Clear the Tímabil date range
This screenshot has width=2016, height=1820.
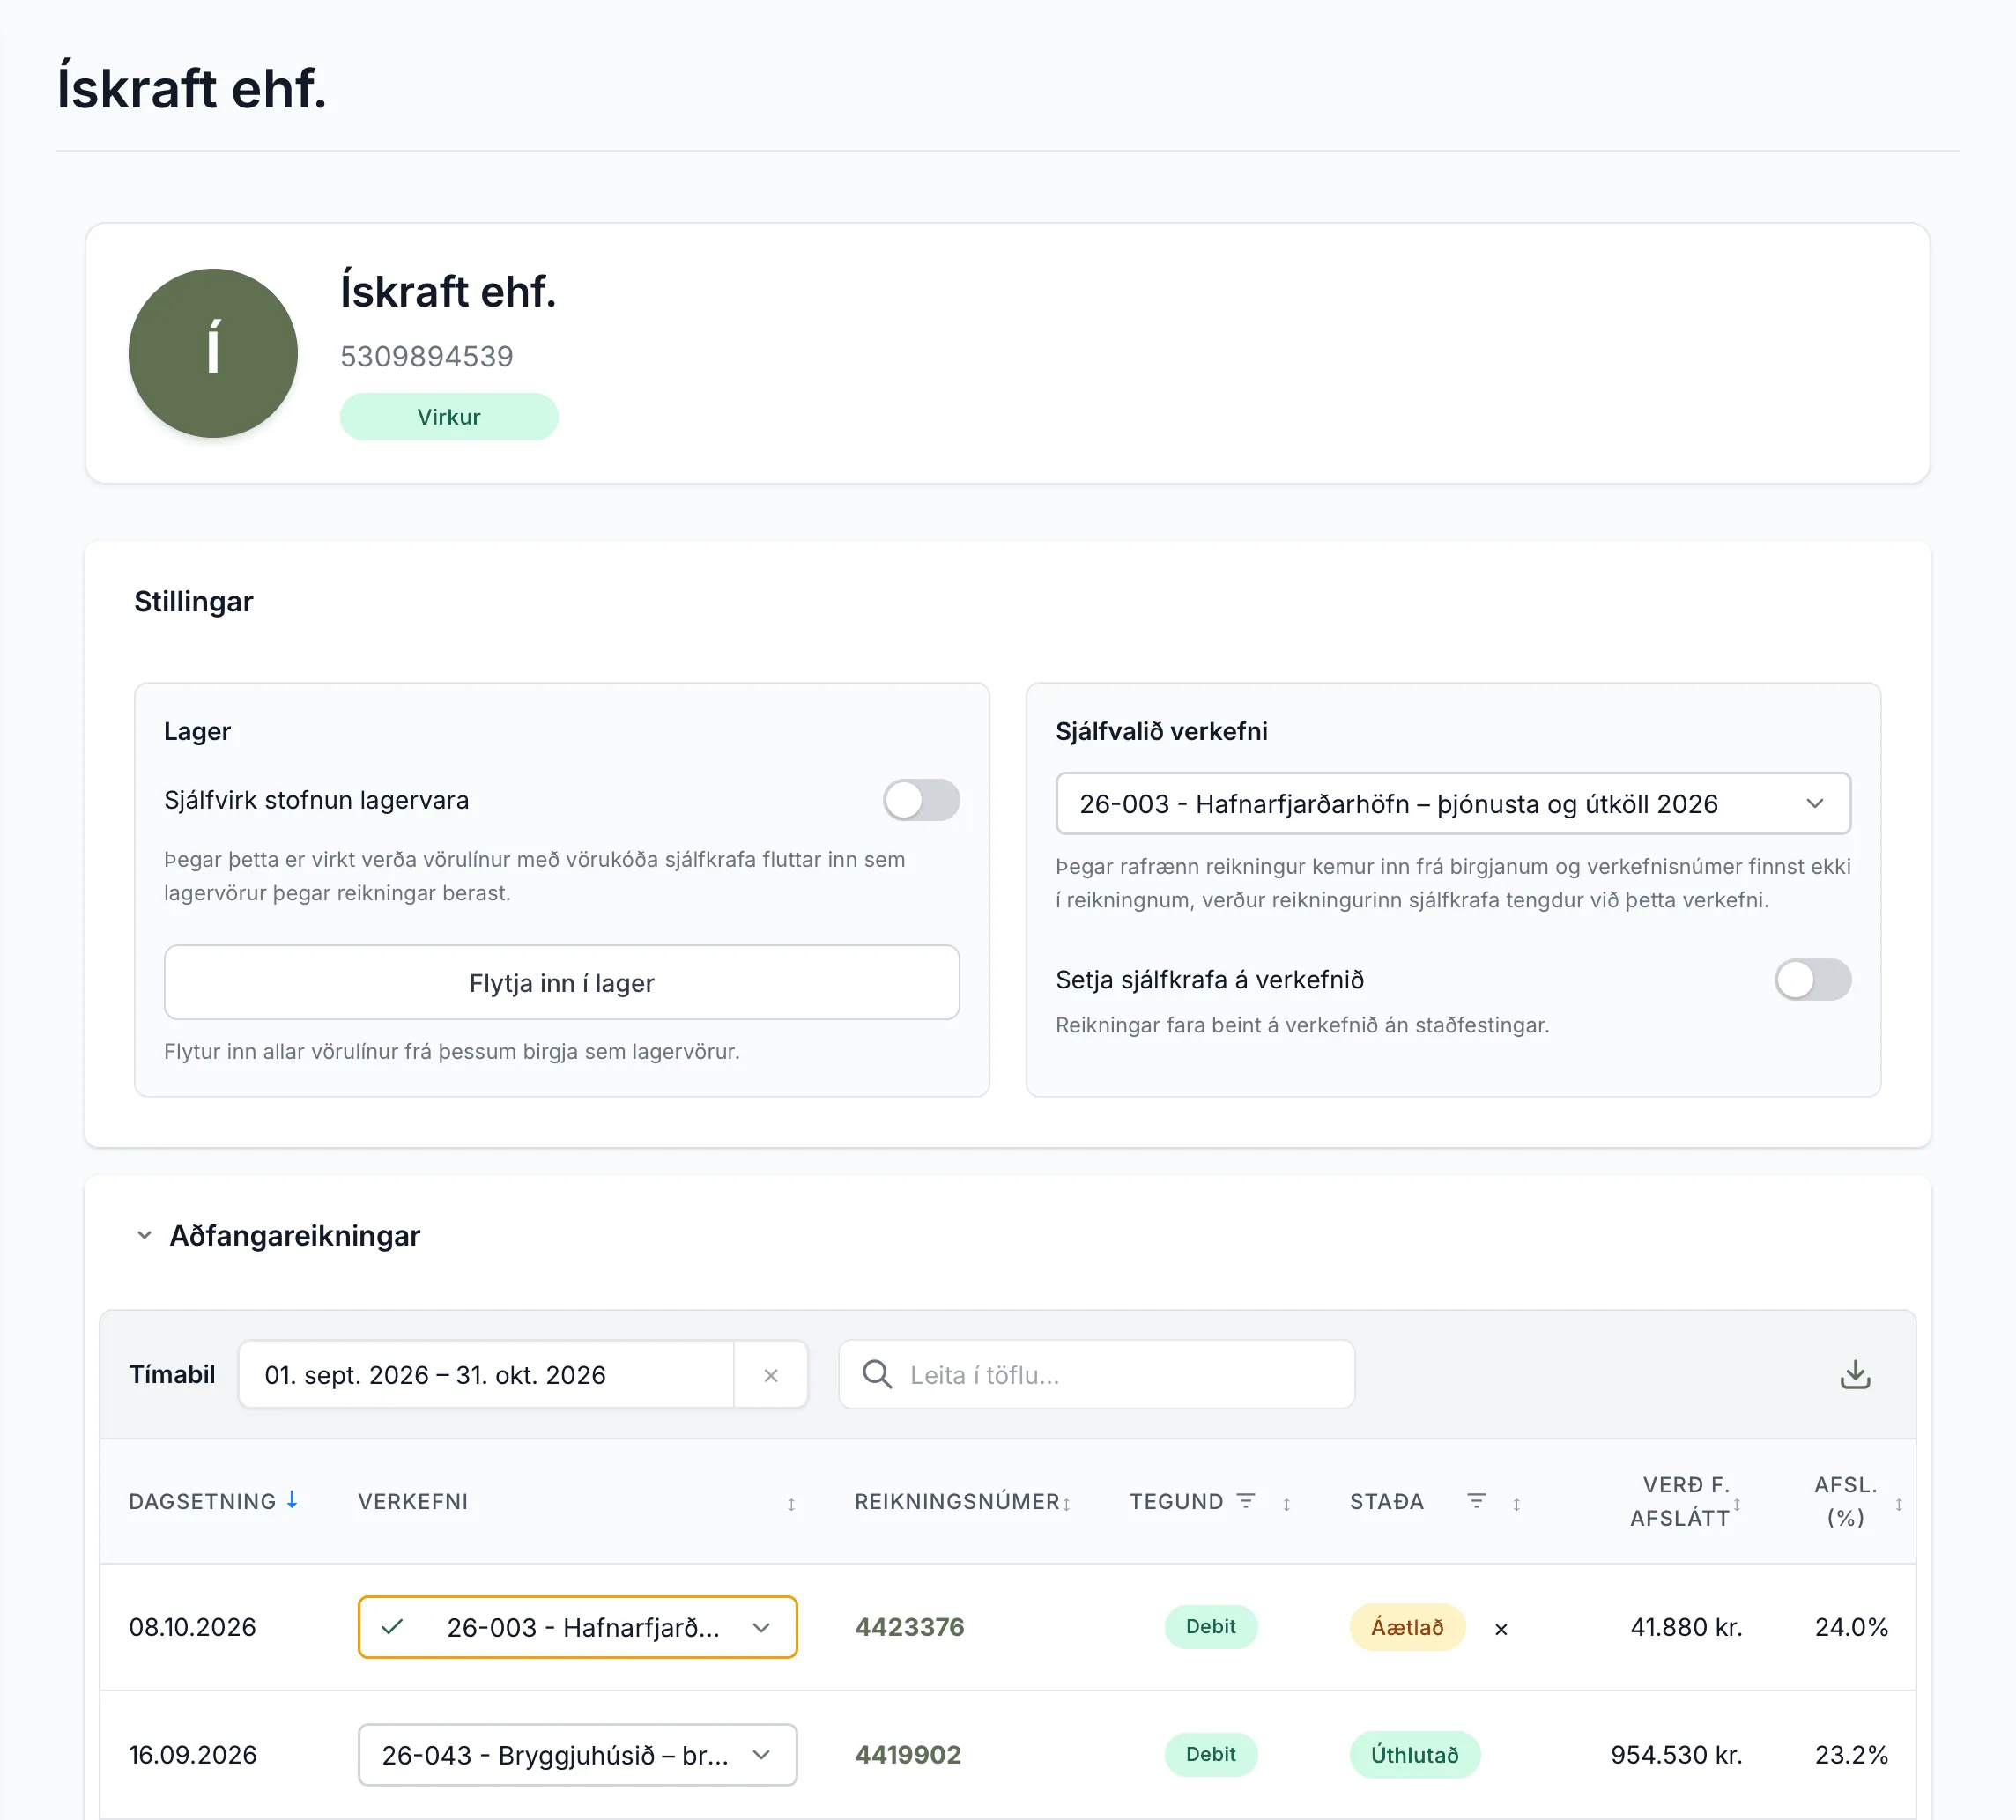coord(770,1375)
